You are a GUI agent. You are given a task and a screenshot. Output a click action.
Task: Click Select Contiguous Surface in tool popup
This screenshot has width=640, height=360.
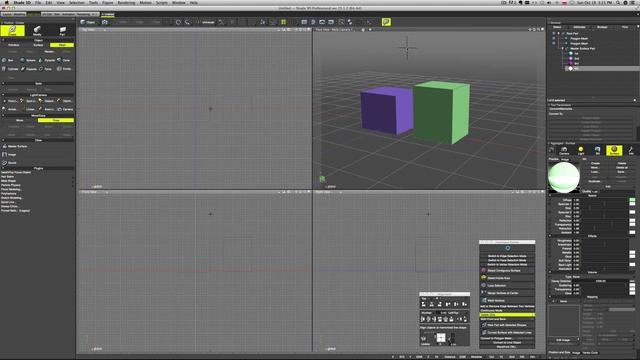click(x=507, y=271)
